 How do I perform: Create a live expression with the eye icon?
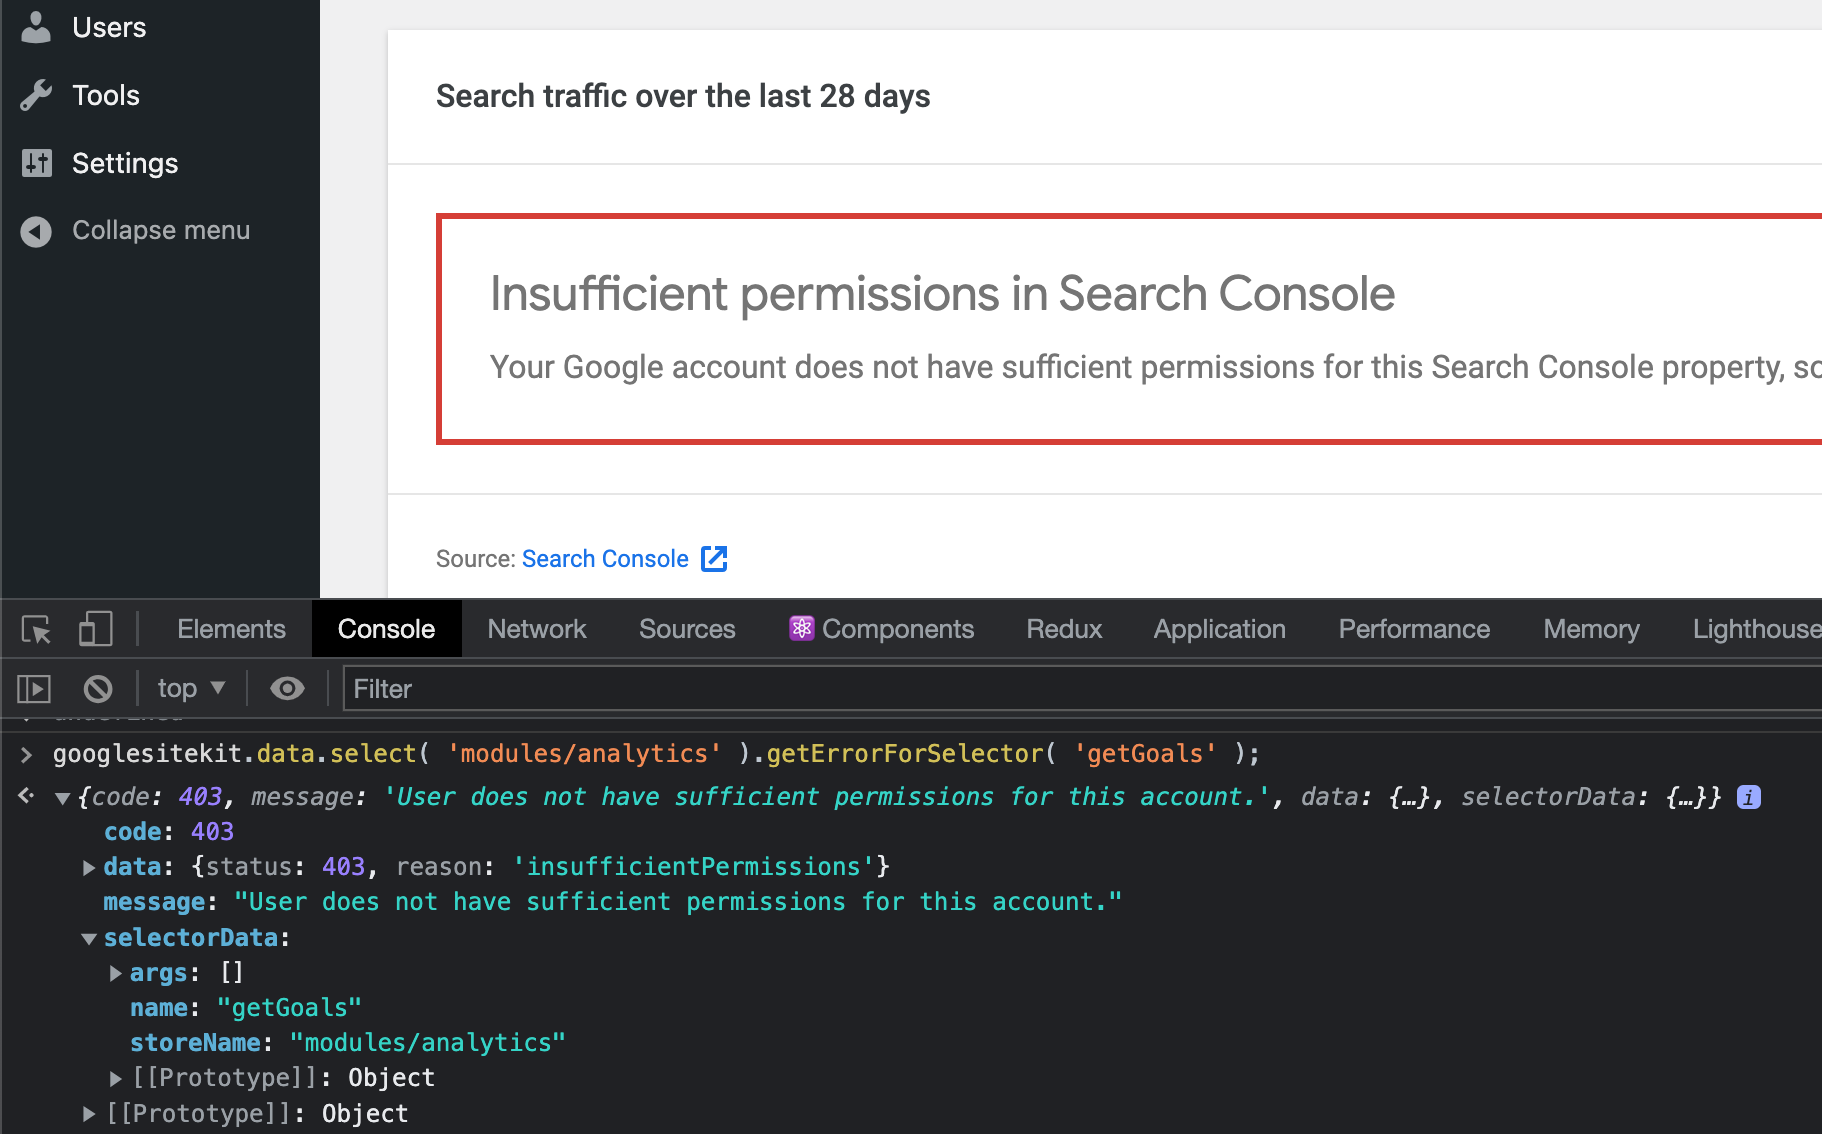287,688
